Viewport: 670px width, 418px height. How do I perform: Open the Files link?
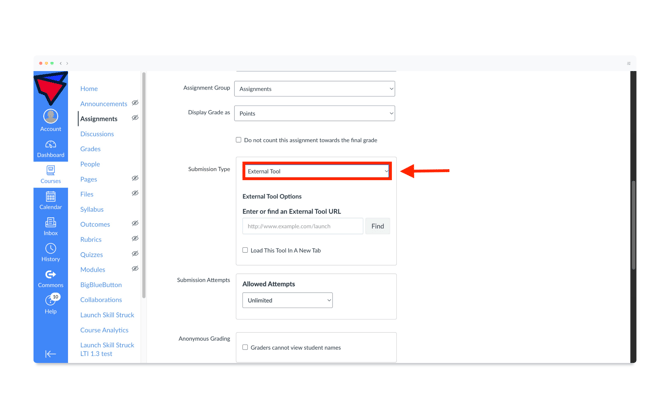pyautogui.click(x=86, y=194)
